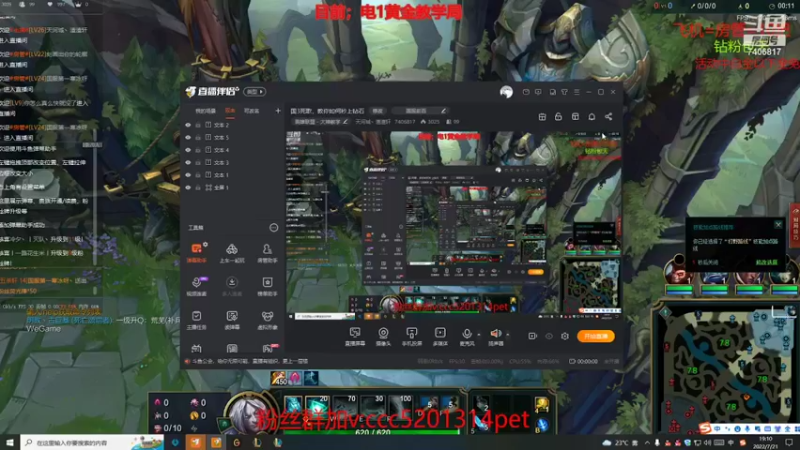Hide the 全屏 1 layer
The width and height of the screenshot is (800, 450).
pyautogui.click(x=188, y=188)
